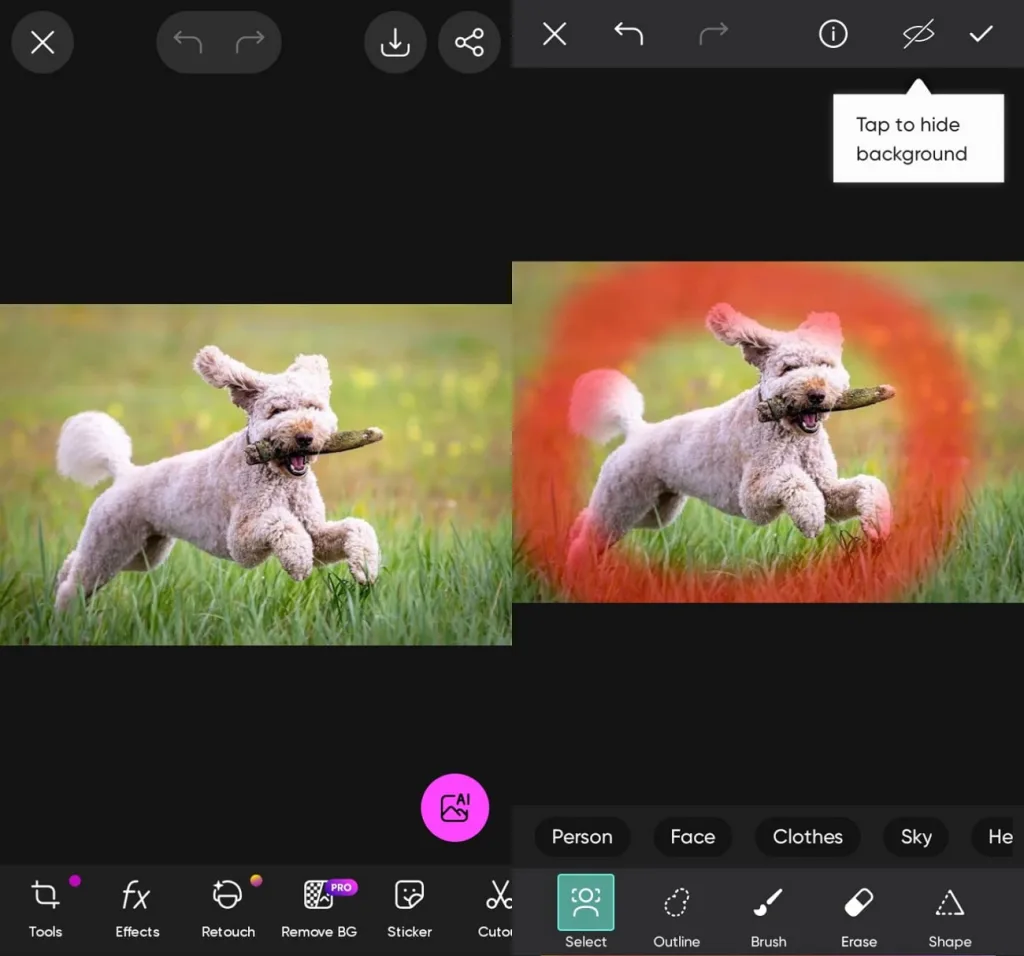
Task: Undo last stroke in cutout screen
Action: point(629,33)
